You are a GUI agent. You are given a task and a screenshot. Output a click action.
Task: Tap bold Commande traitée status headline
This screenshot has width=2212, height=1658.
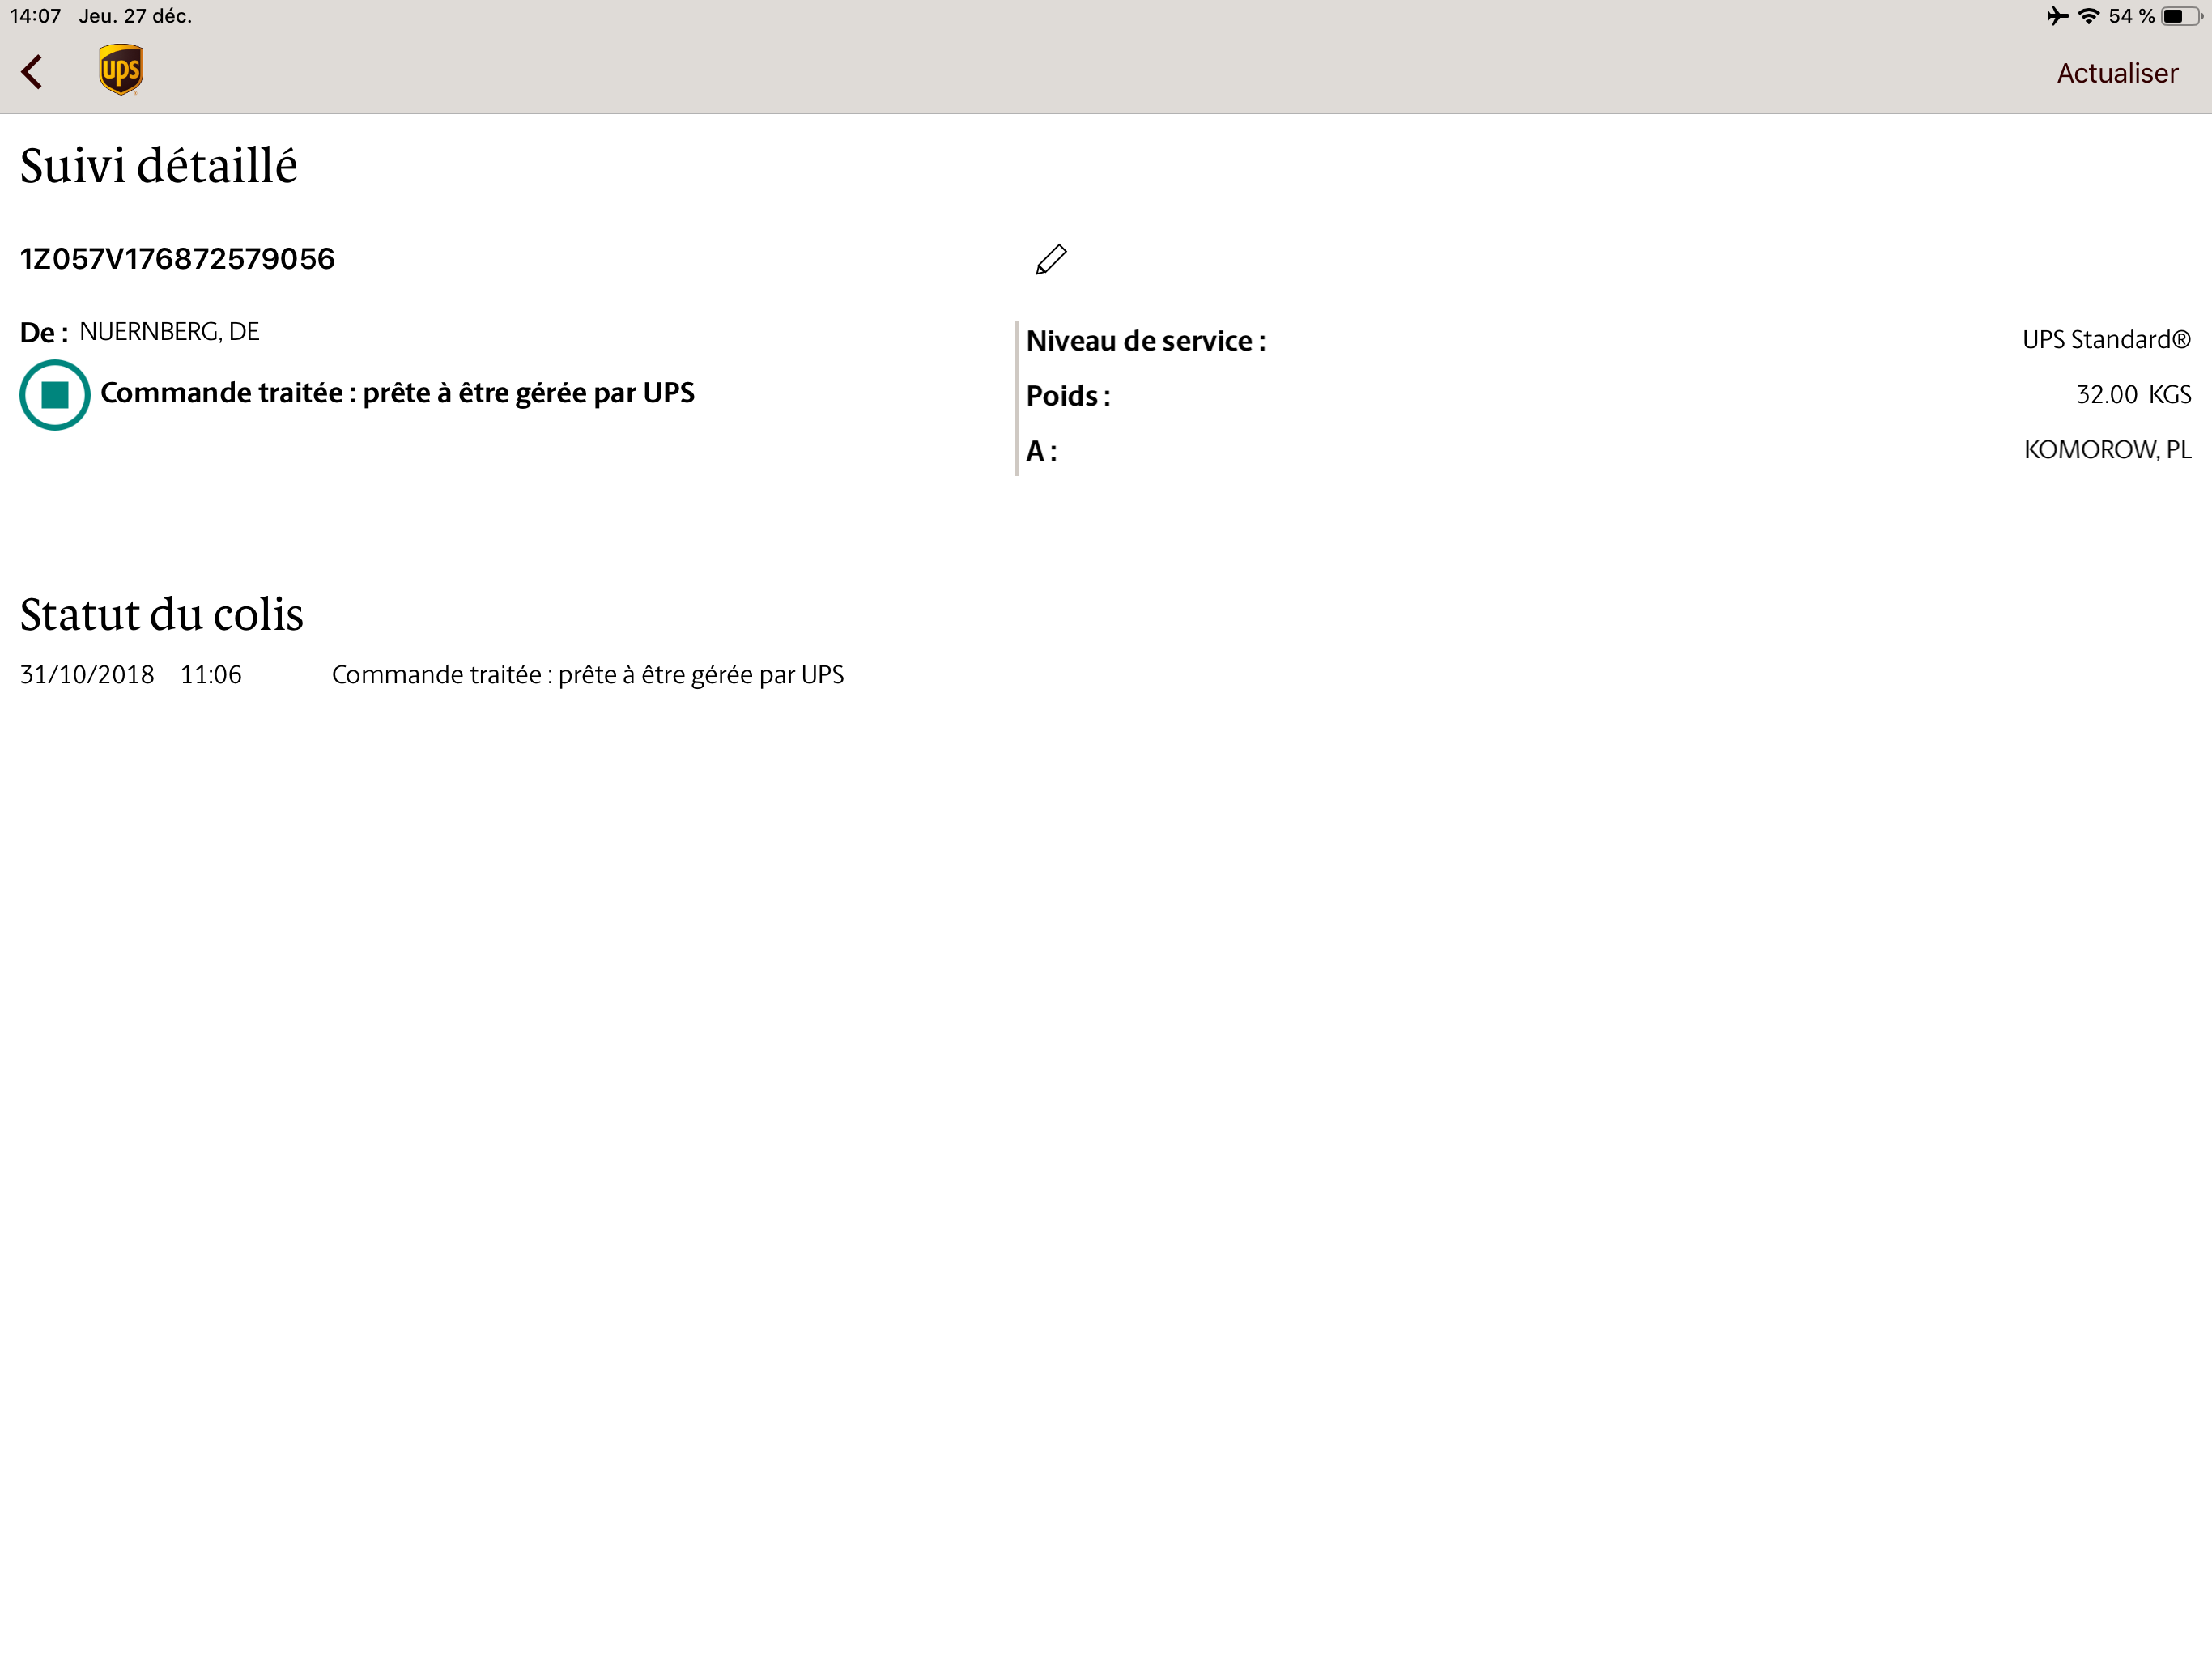(397, 393)
